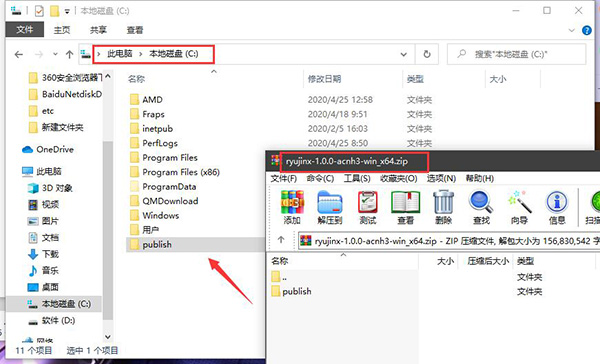
Task: Click the Explorer back arrow
Action: (18, 54)
